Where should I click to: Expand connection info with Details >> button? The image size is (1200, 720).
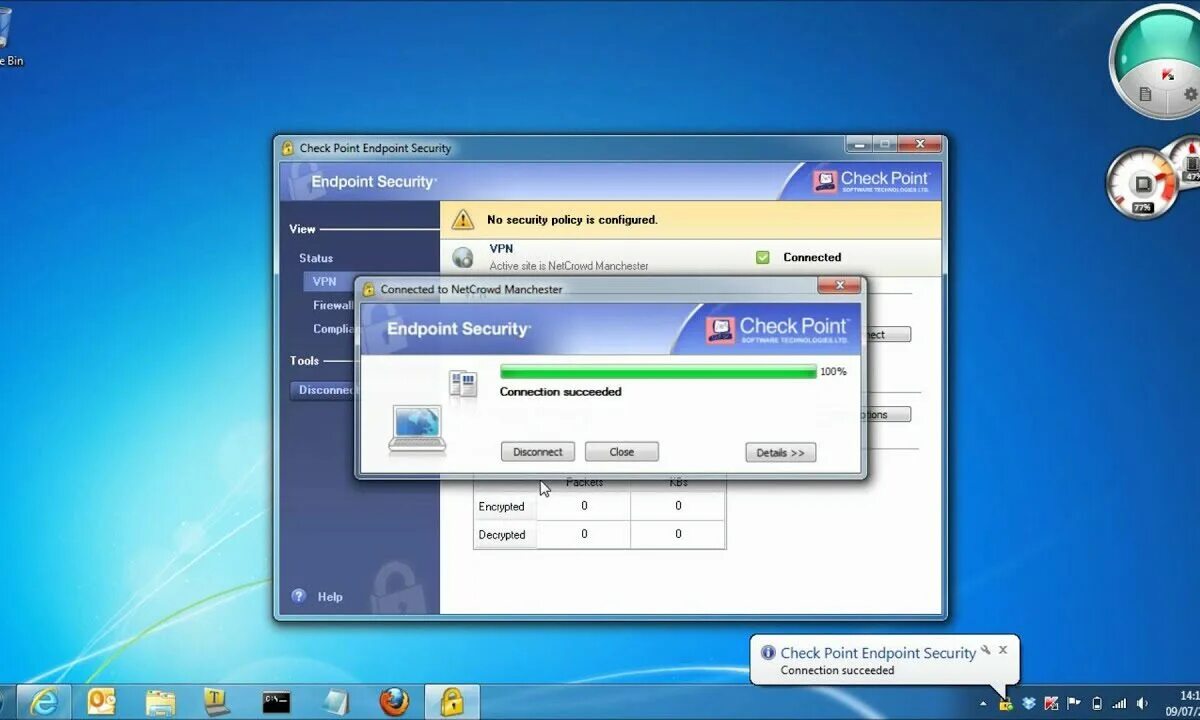781,453
